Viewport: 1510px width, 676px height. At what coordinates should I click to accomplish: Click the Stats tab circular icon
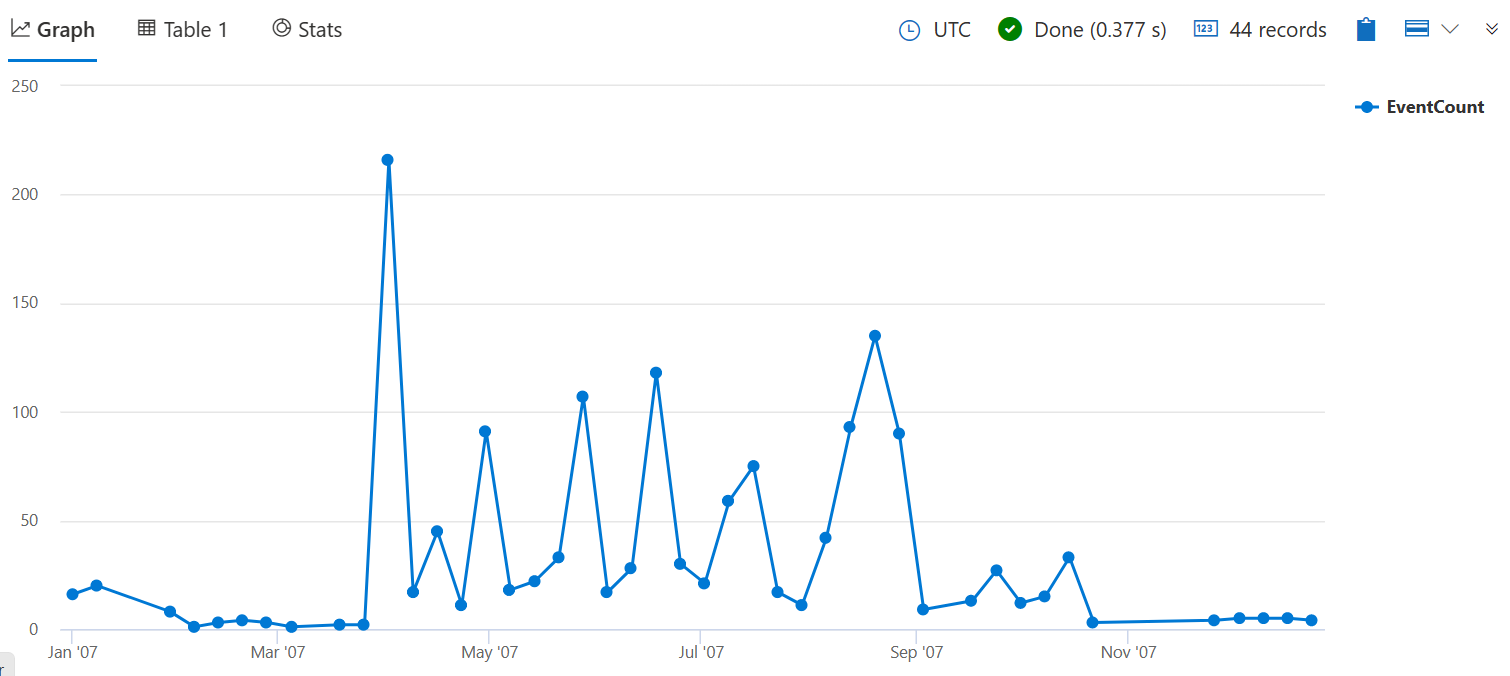click(281, 29)
